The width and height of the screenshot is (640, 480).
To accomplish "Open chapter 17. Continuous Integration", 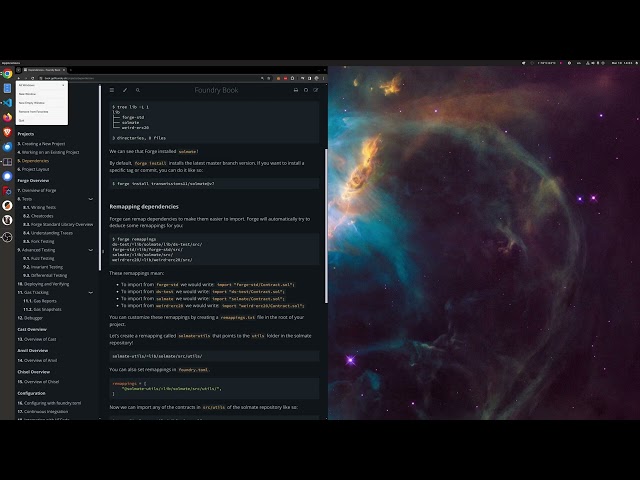I will [x=42, y=411].
